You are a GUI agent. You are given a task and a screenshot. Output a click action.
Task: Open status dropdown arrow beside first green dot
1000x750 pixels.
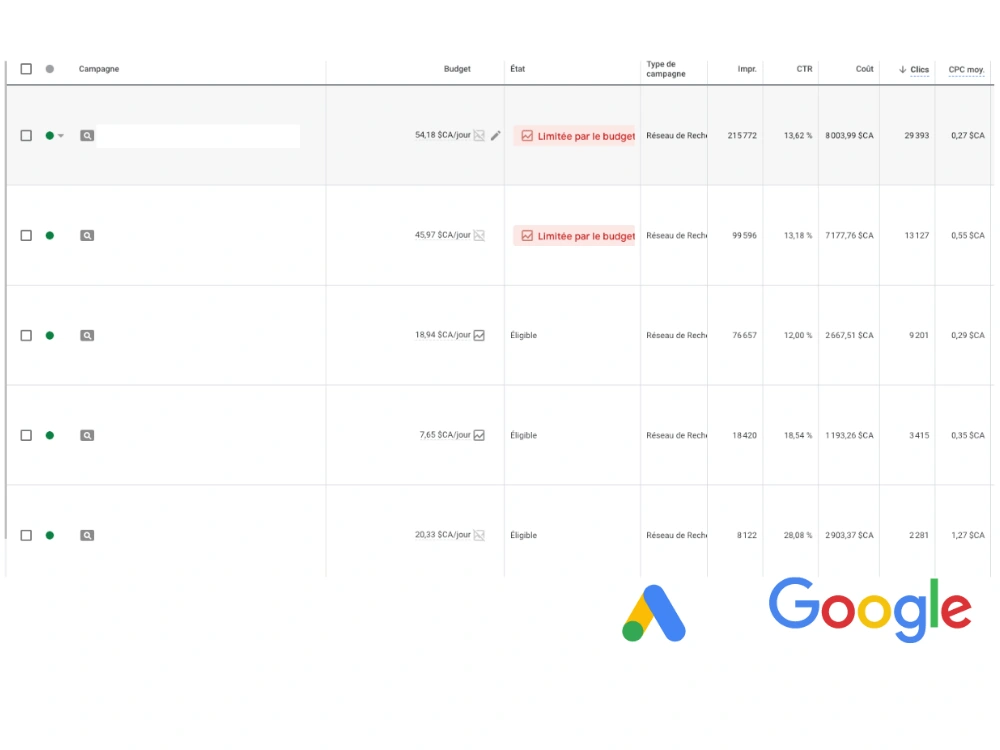[x=61, y=135]
